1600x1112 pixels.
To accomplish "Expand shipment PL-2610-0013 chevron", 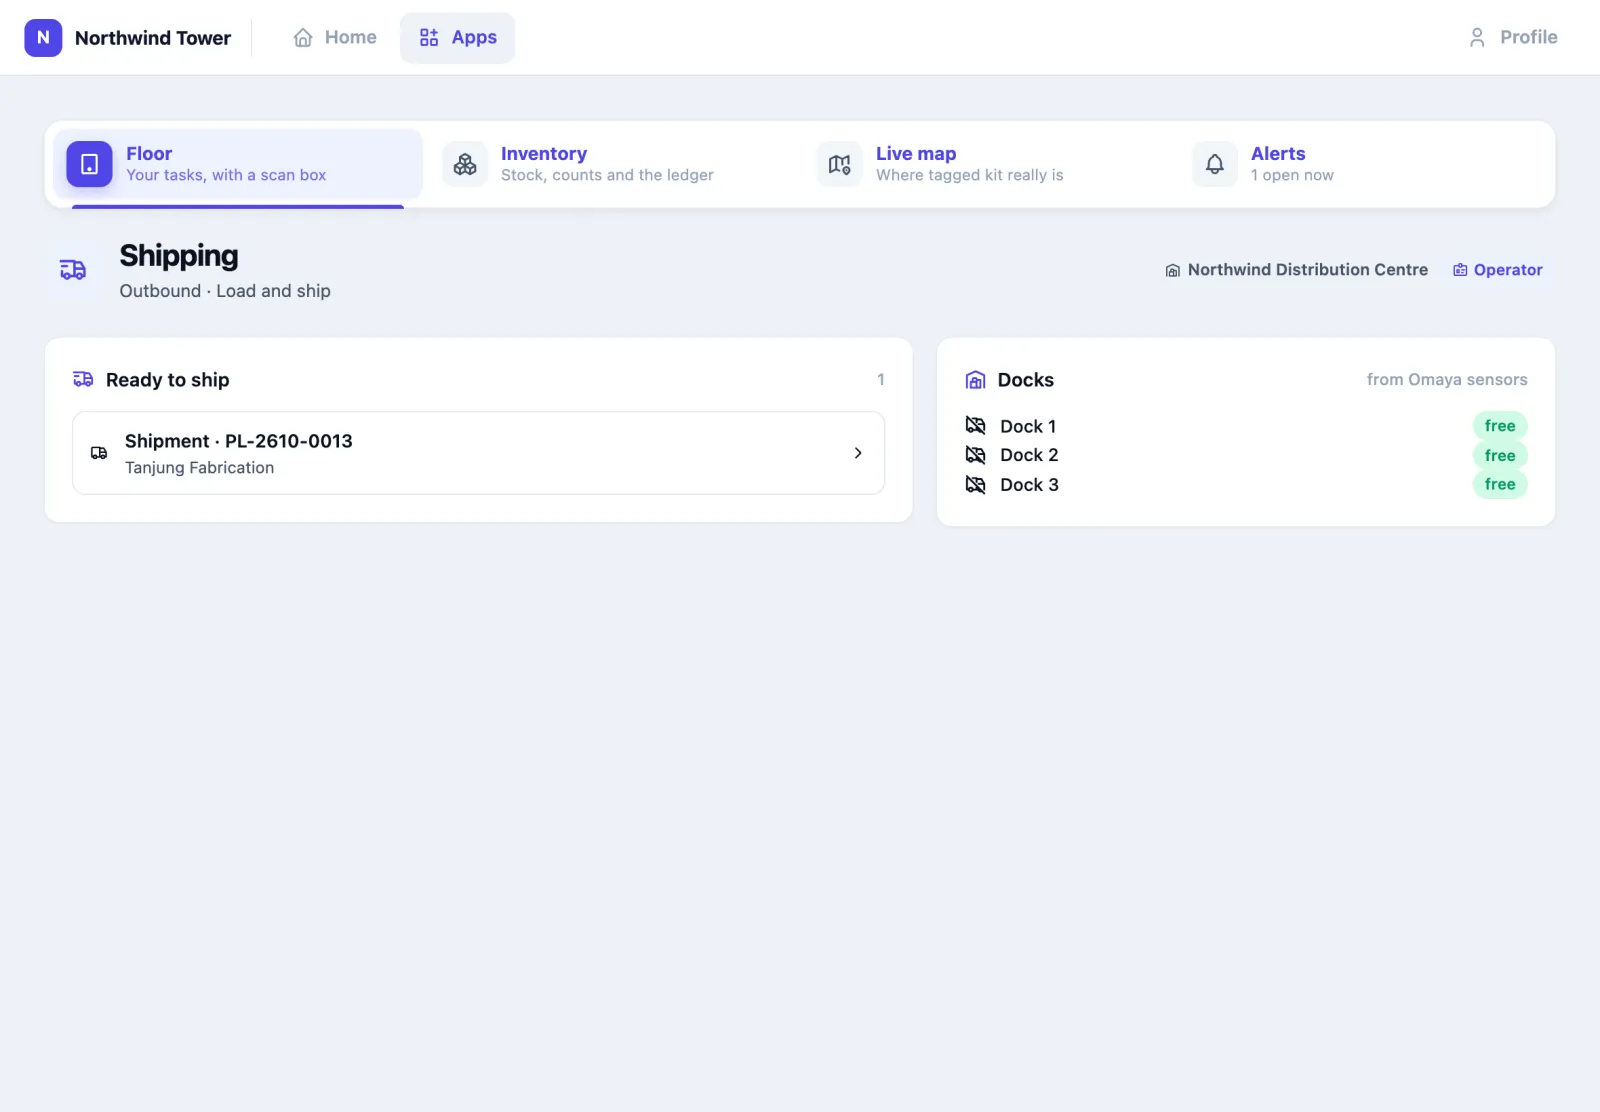I will point(858,453).
